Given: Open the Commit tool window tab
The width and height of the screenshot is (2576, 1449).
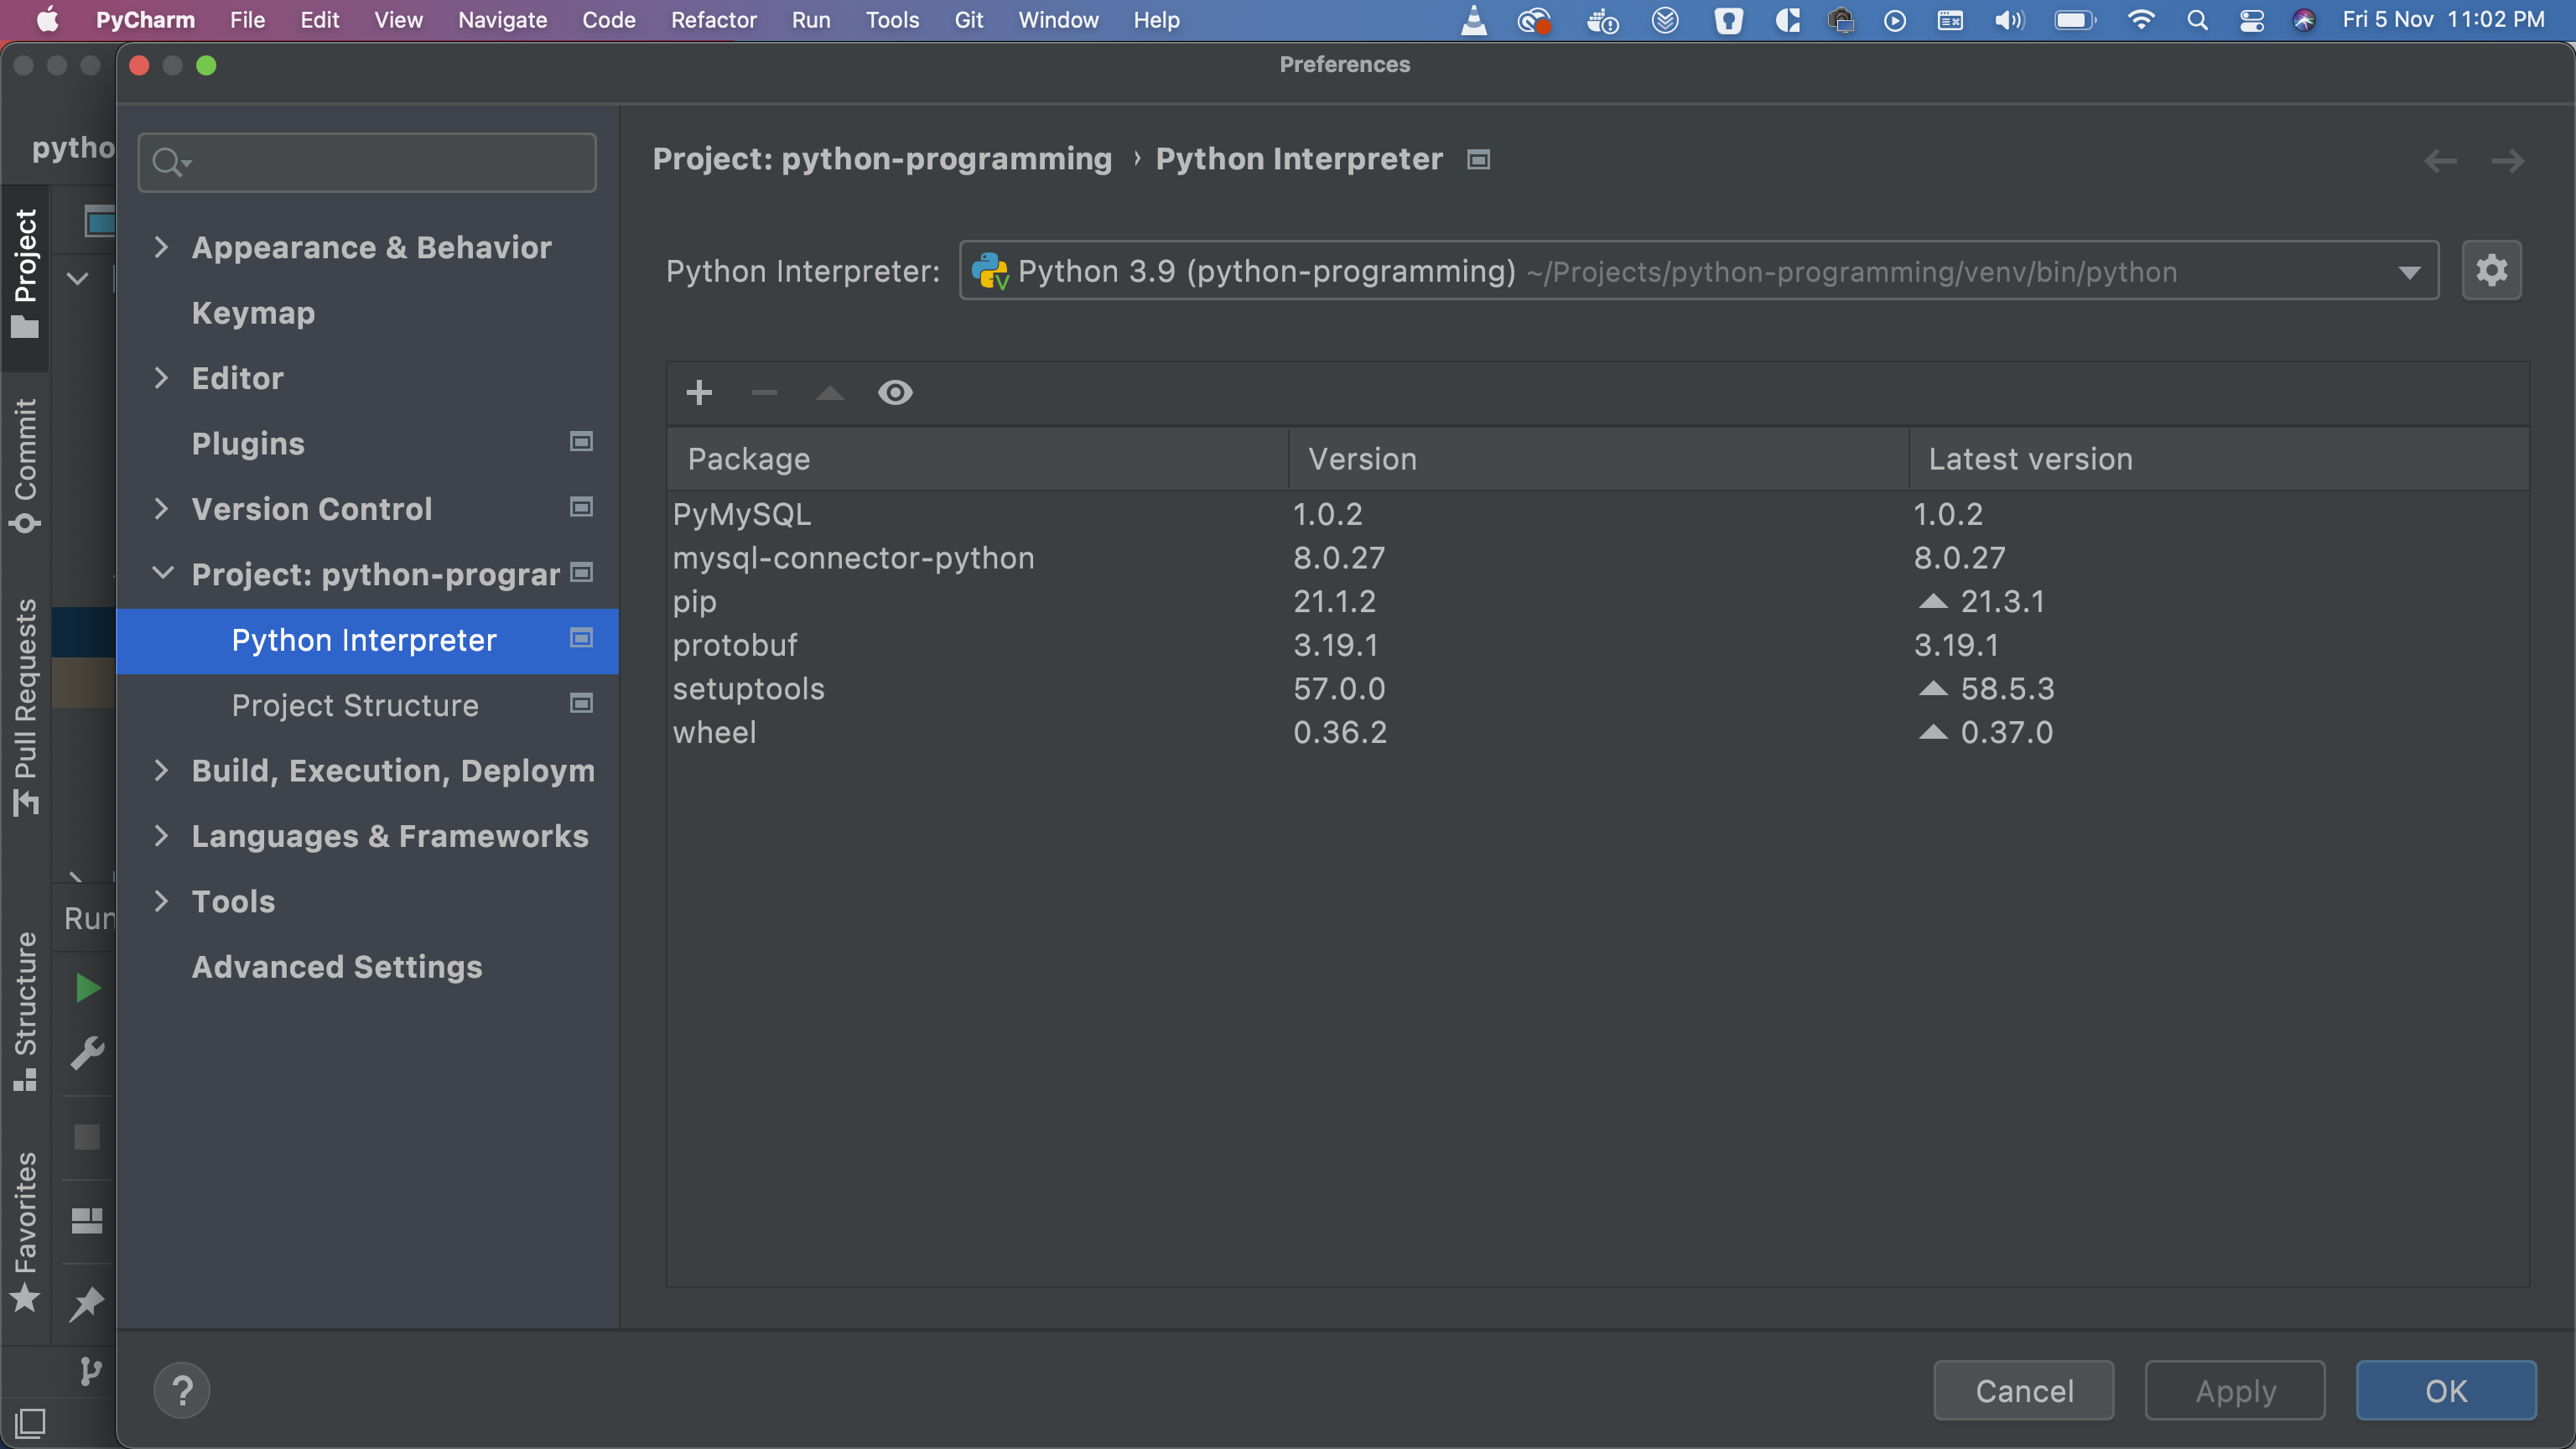Looking at the screenshot, I should (x=25, y=463).
